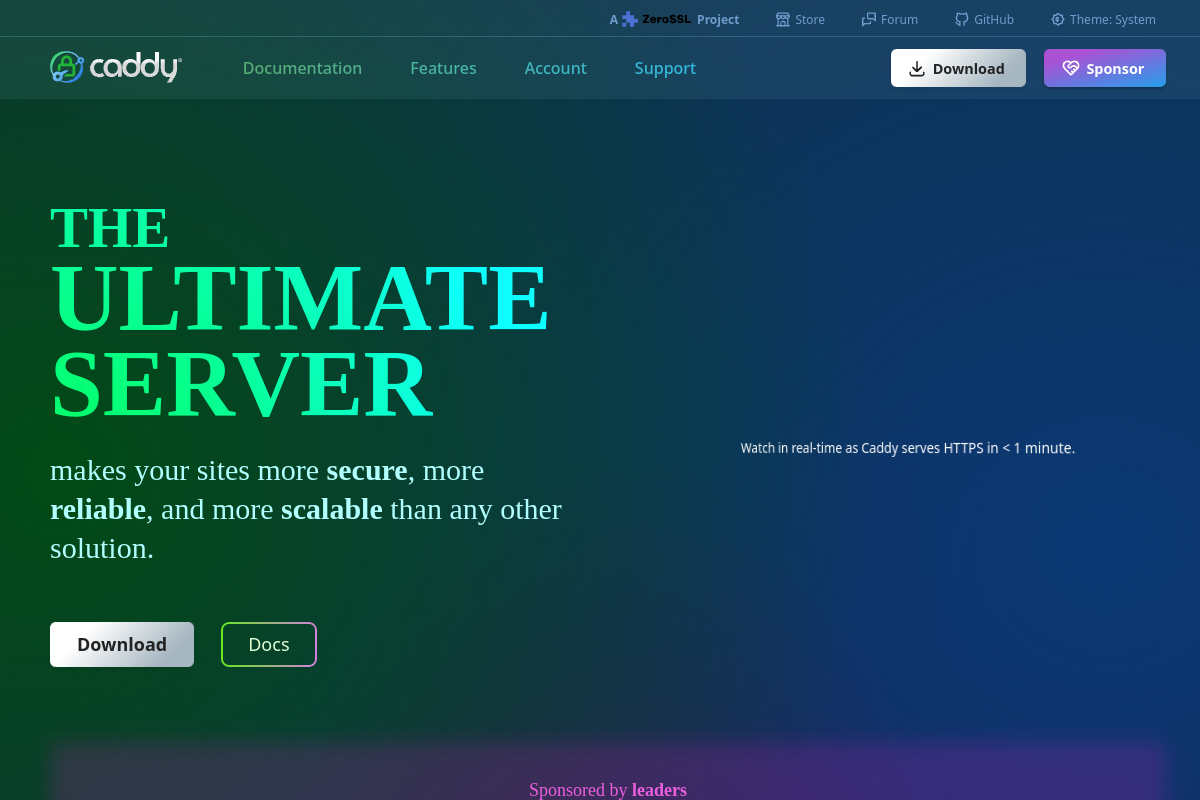
Task: Click the purple Sponsor button
Action: [x=1105, y=68]
